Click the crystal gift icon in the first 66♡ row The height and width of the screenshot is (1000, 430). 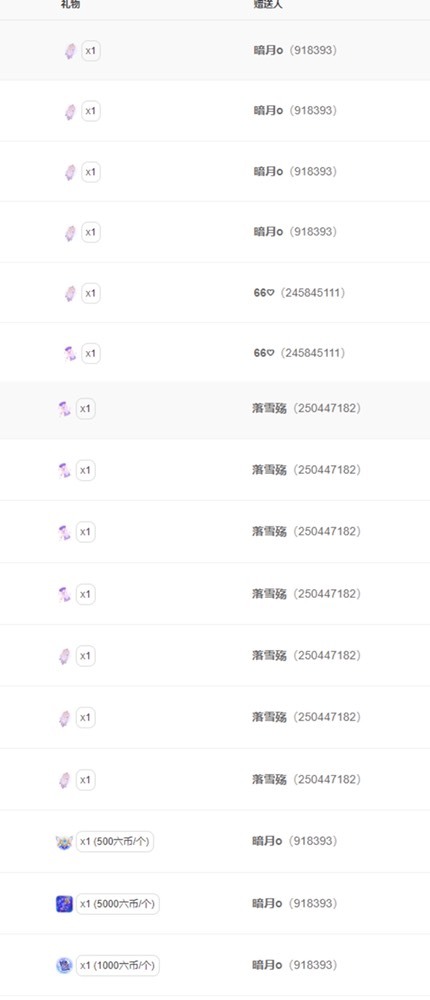pos(70,293)
